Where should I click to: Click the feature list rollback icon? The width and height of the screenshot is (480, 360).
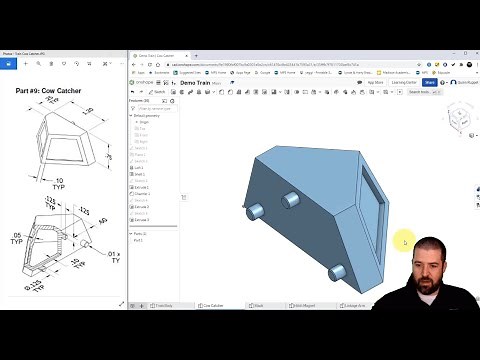(164, 101)
